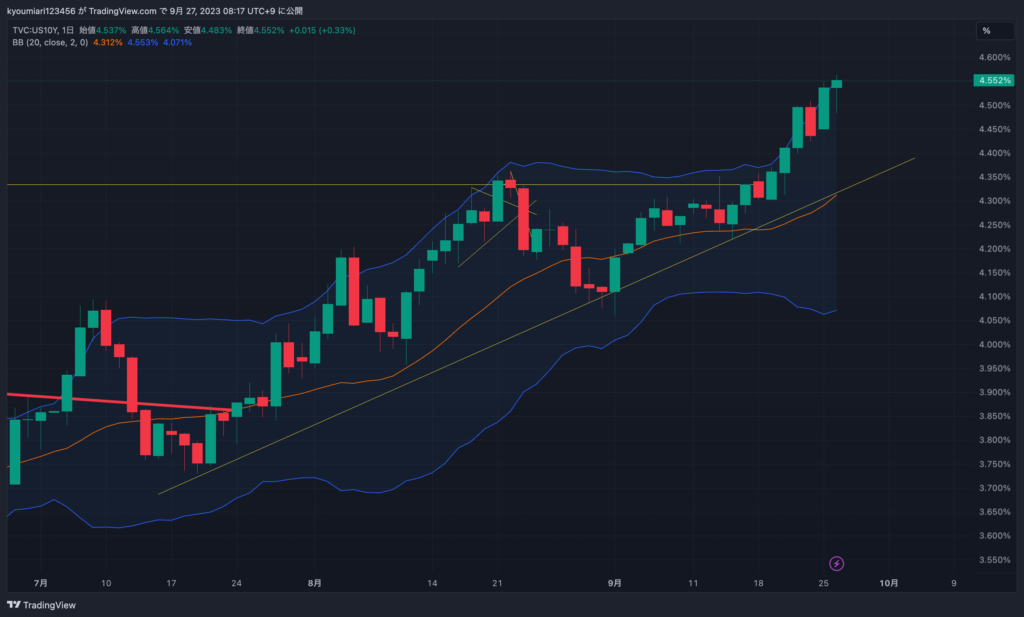
Task: Click the header text with TradingView.com publication info
Action: pos(154,11)
